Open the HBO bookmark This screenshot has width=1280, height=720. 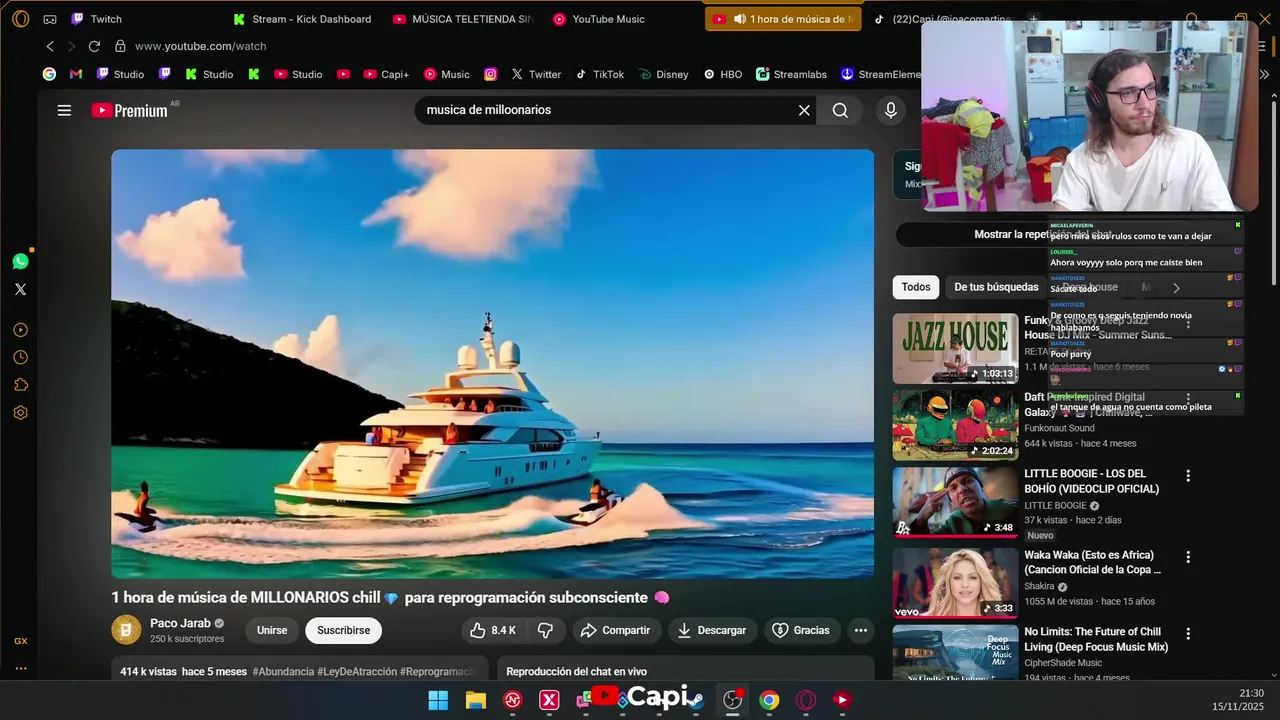click(723, 74)
